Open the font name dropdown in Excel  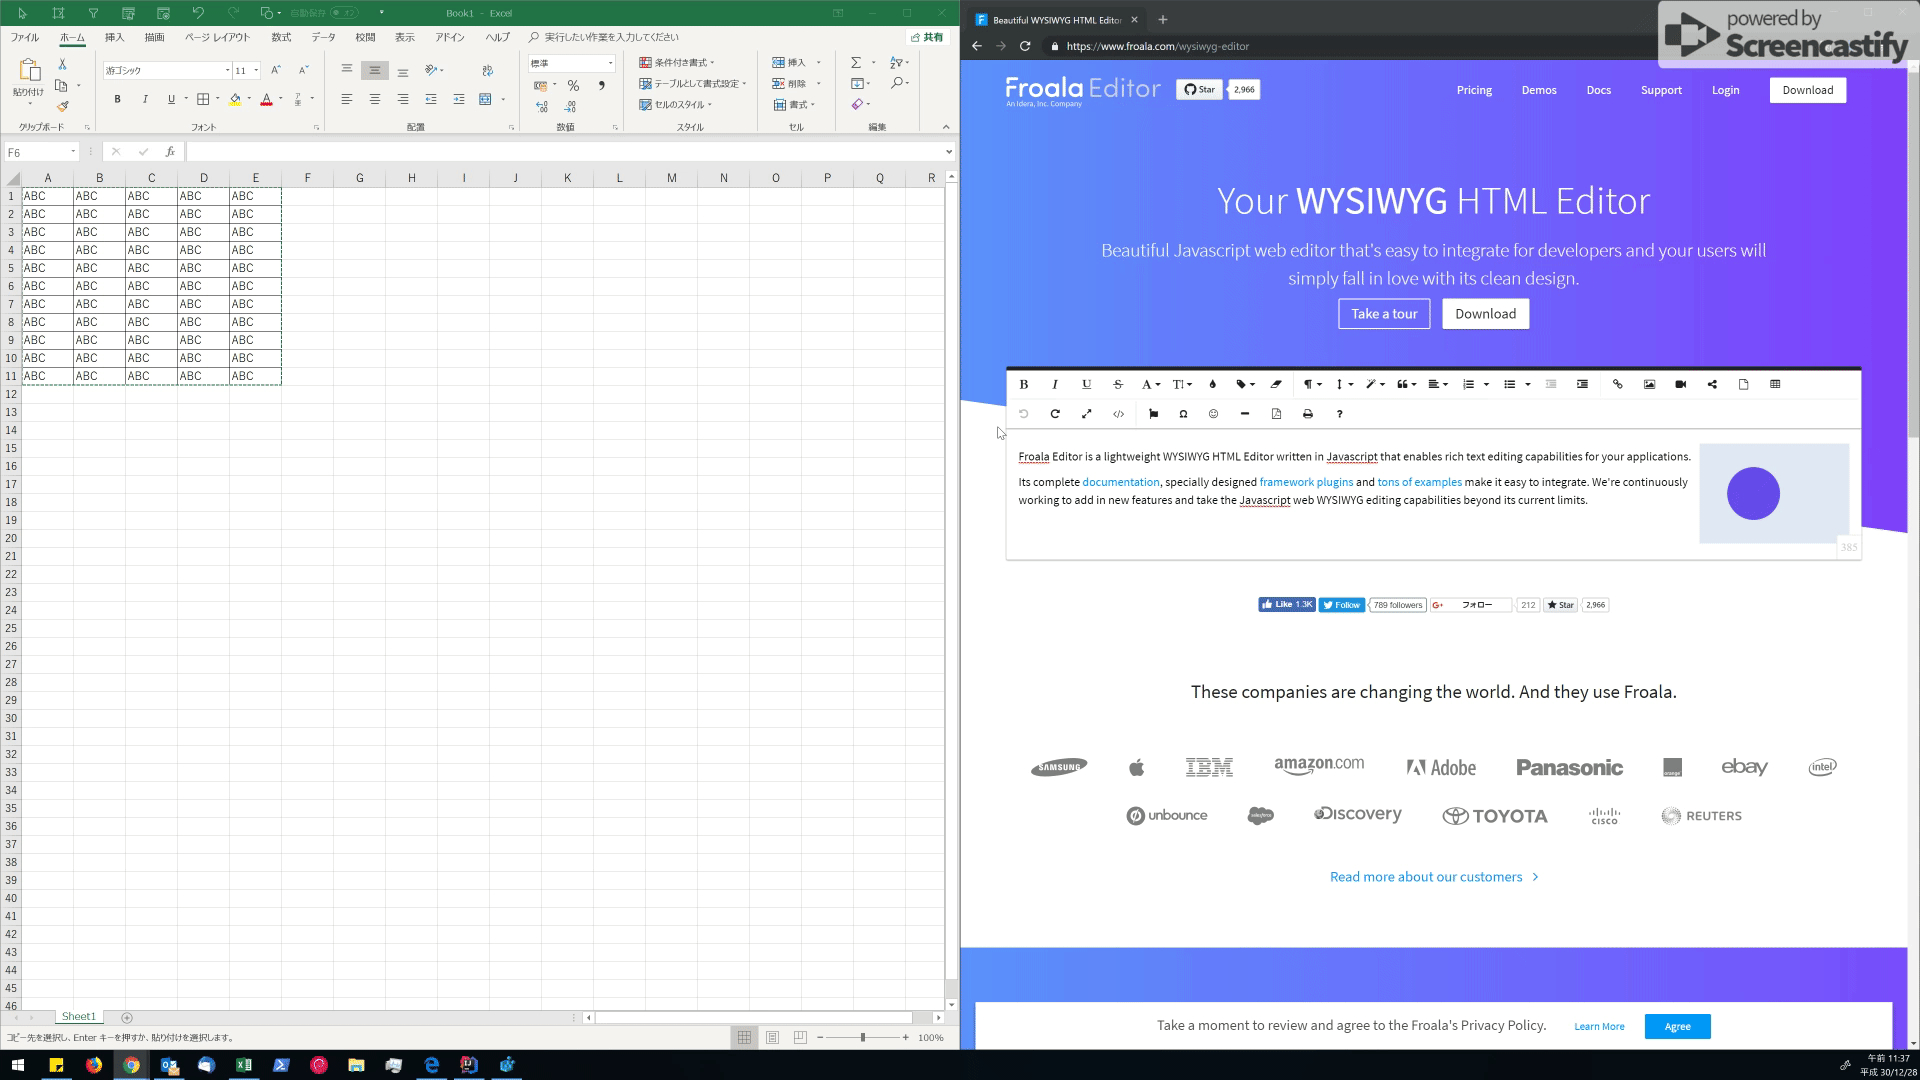(x=227, y=70)
